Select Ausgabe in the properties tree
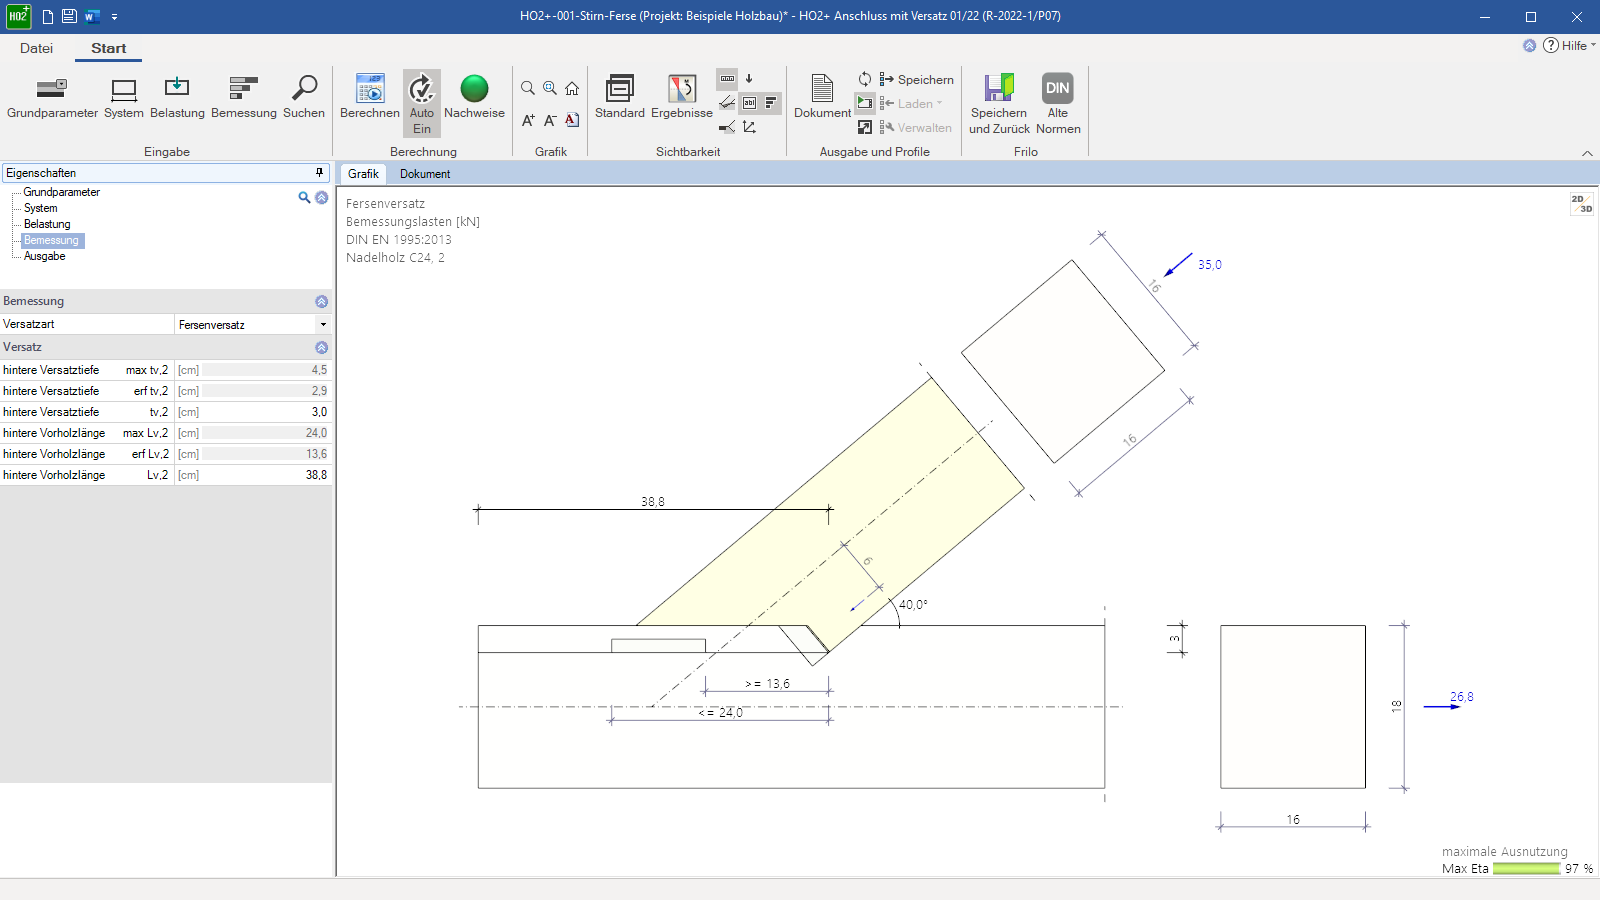 [x=45, y=256]
